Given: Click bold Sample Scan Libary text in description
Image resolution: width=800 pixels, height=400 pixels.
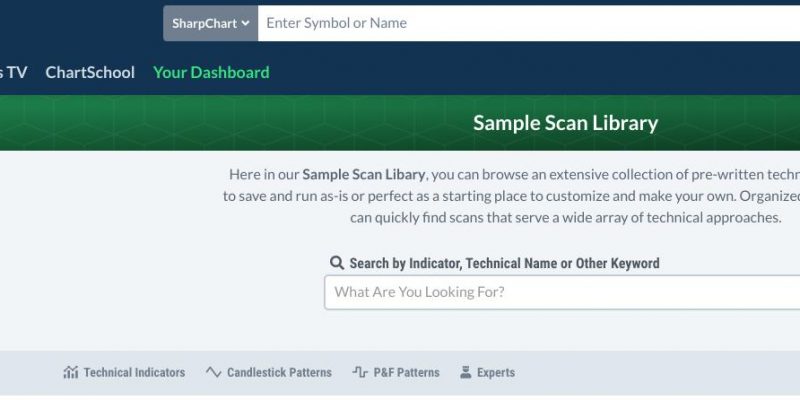Looking at the screenshot, I should tap(363, 174).
